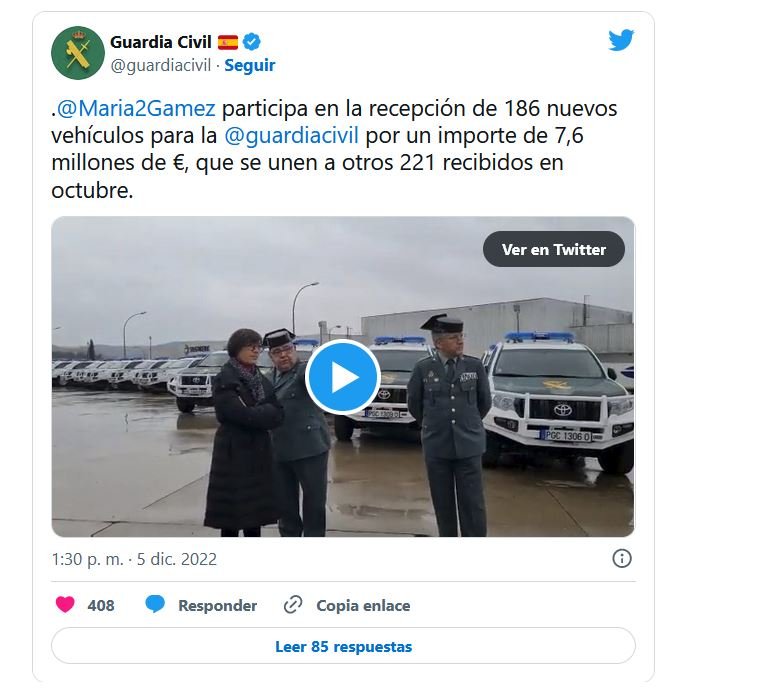Click the blue verified badge icon
The width and height of the screenshot is (760, 693).
point(252,42)
